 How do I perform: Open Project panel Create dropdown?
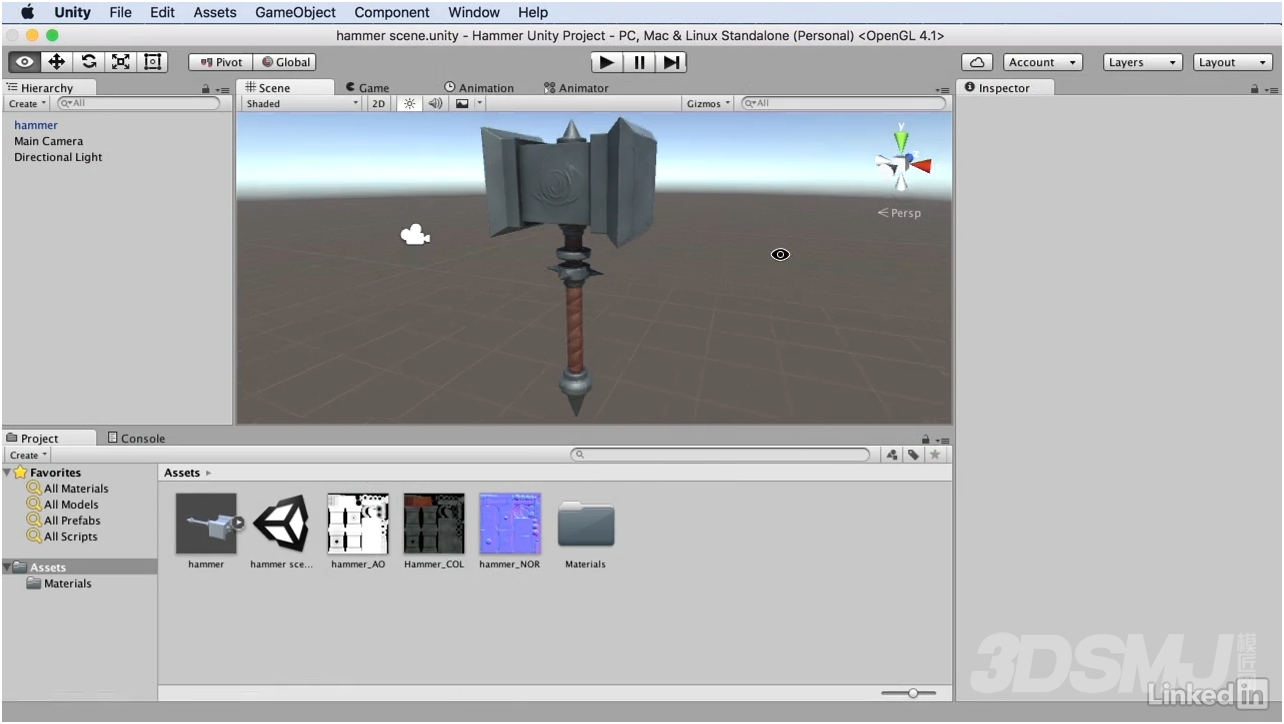coord(27,455)
